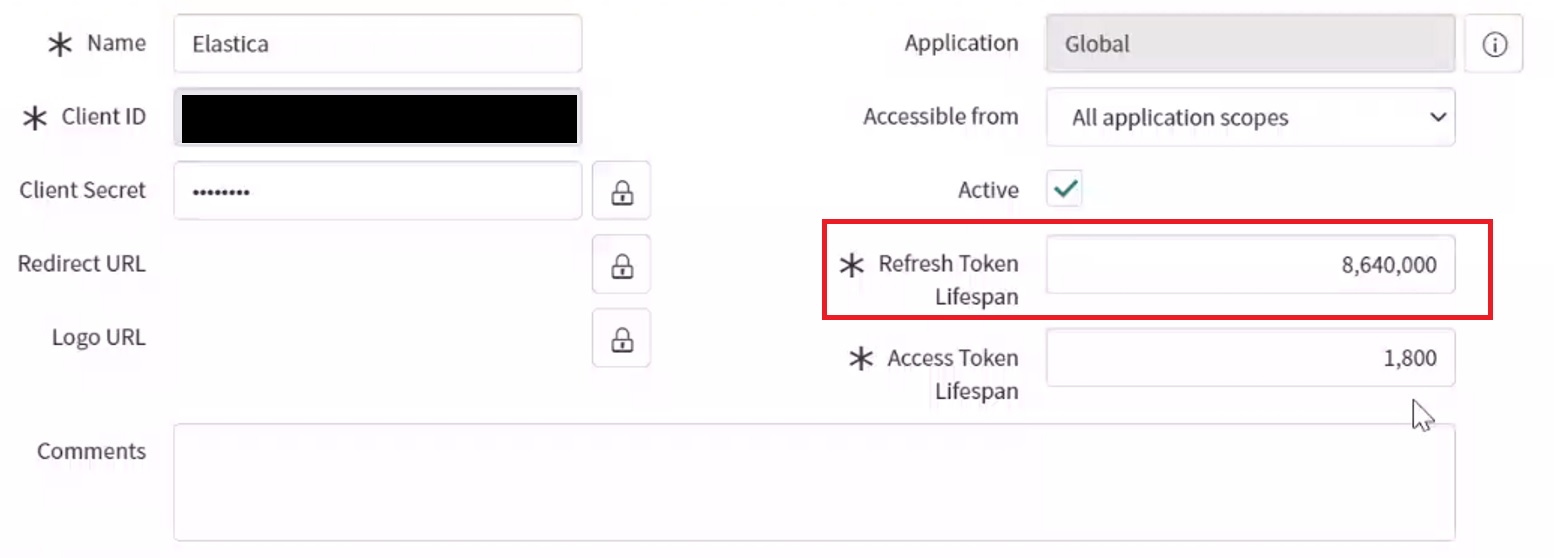Click the Redirect URL lock icon
1554x558 pixels.
point(621,265)
